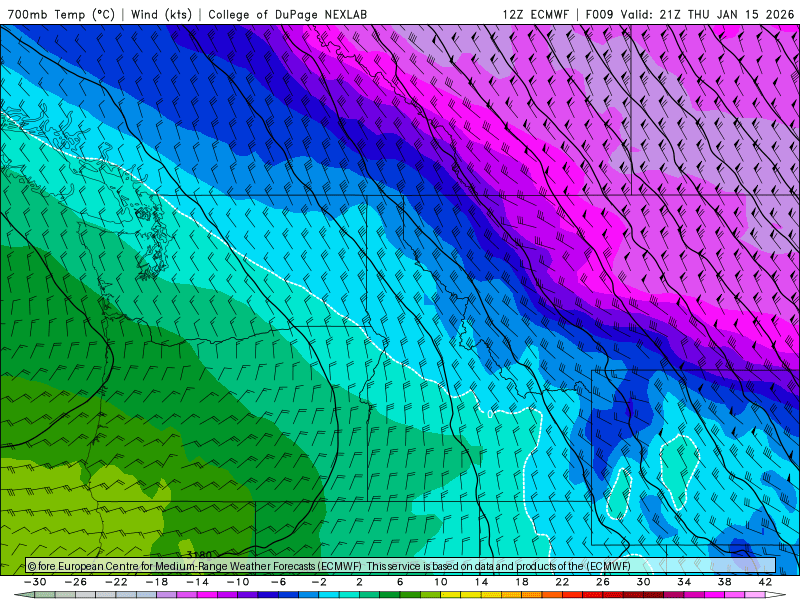
Task: Click the "18" color scale label
Action: click(x=521, y=582)
